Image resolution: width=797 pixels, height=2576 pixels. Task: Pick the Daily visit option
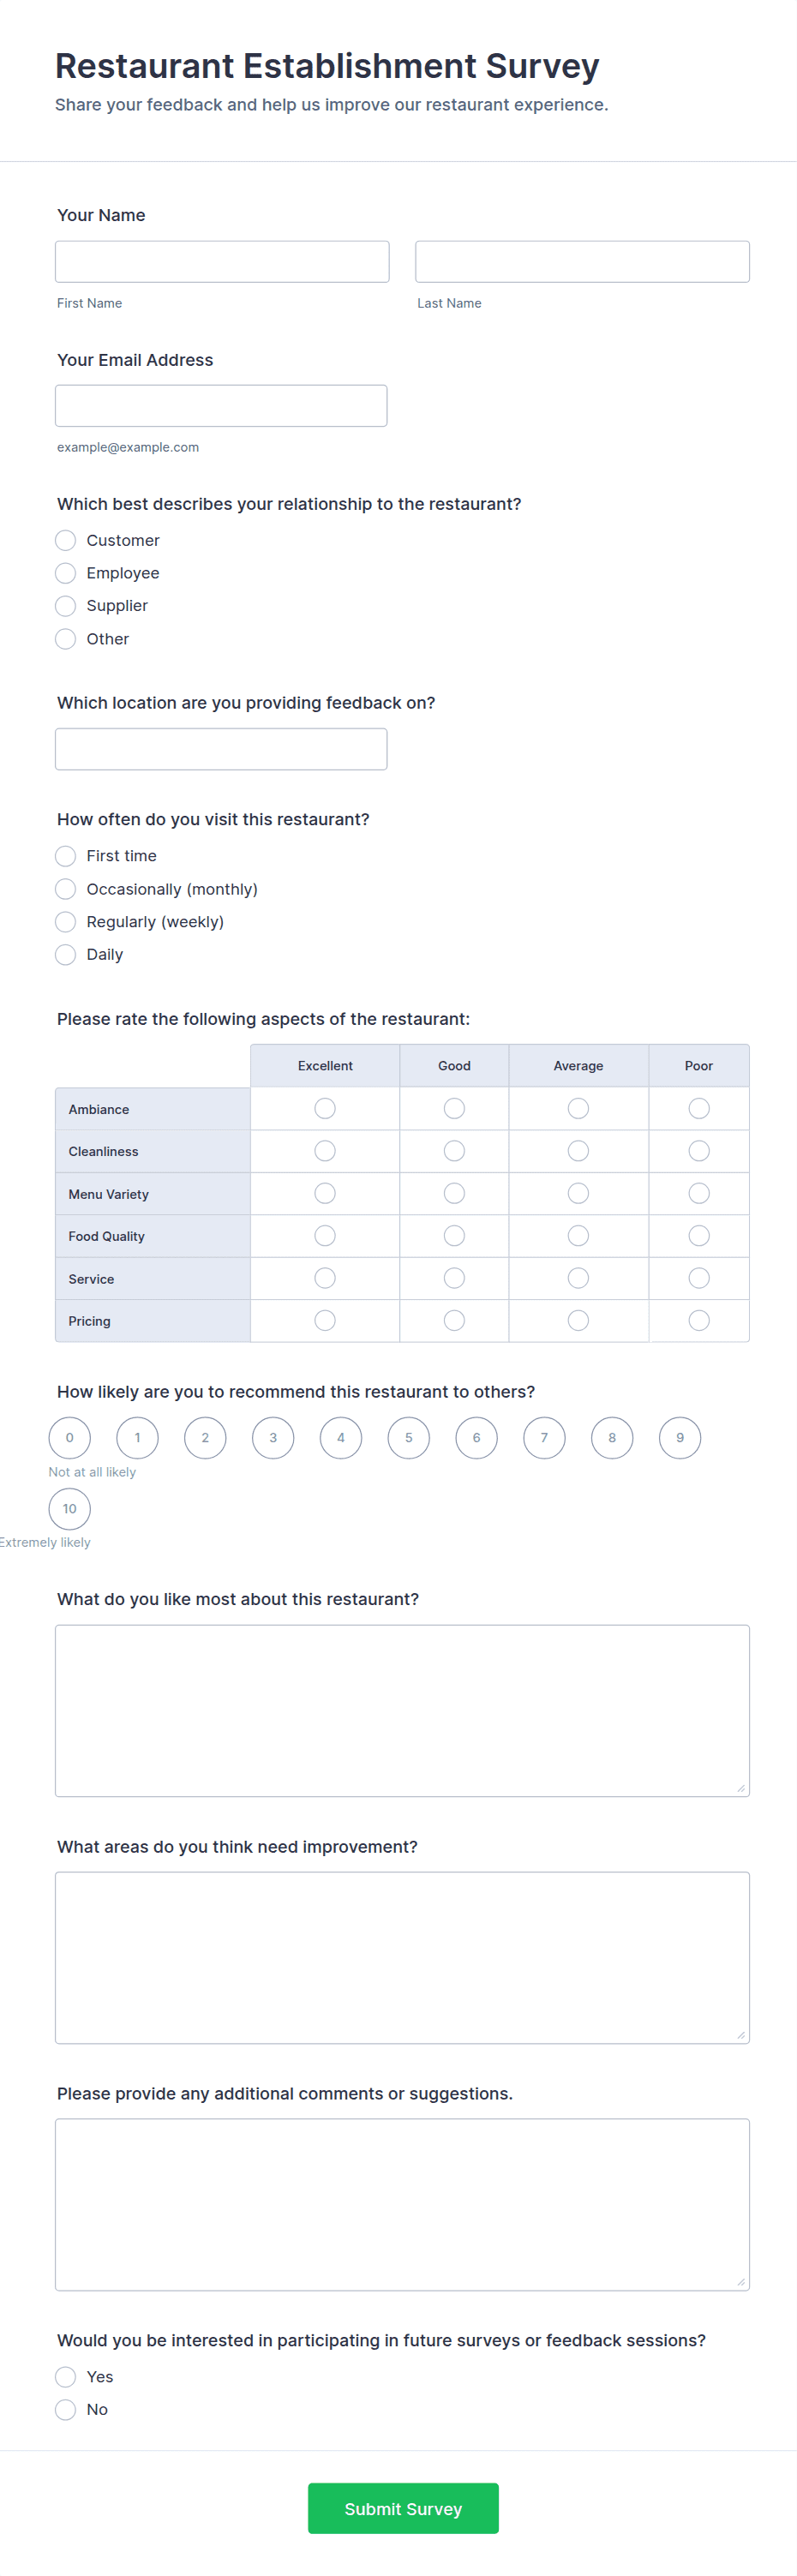click(x=66, y=955)
